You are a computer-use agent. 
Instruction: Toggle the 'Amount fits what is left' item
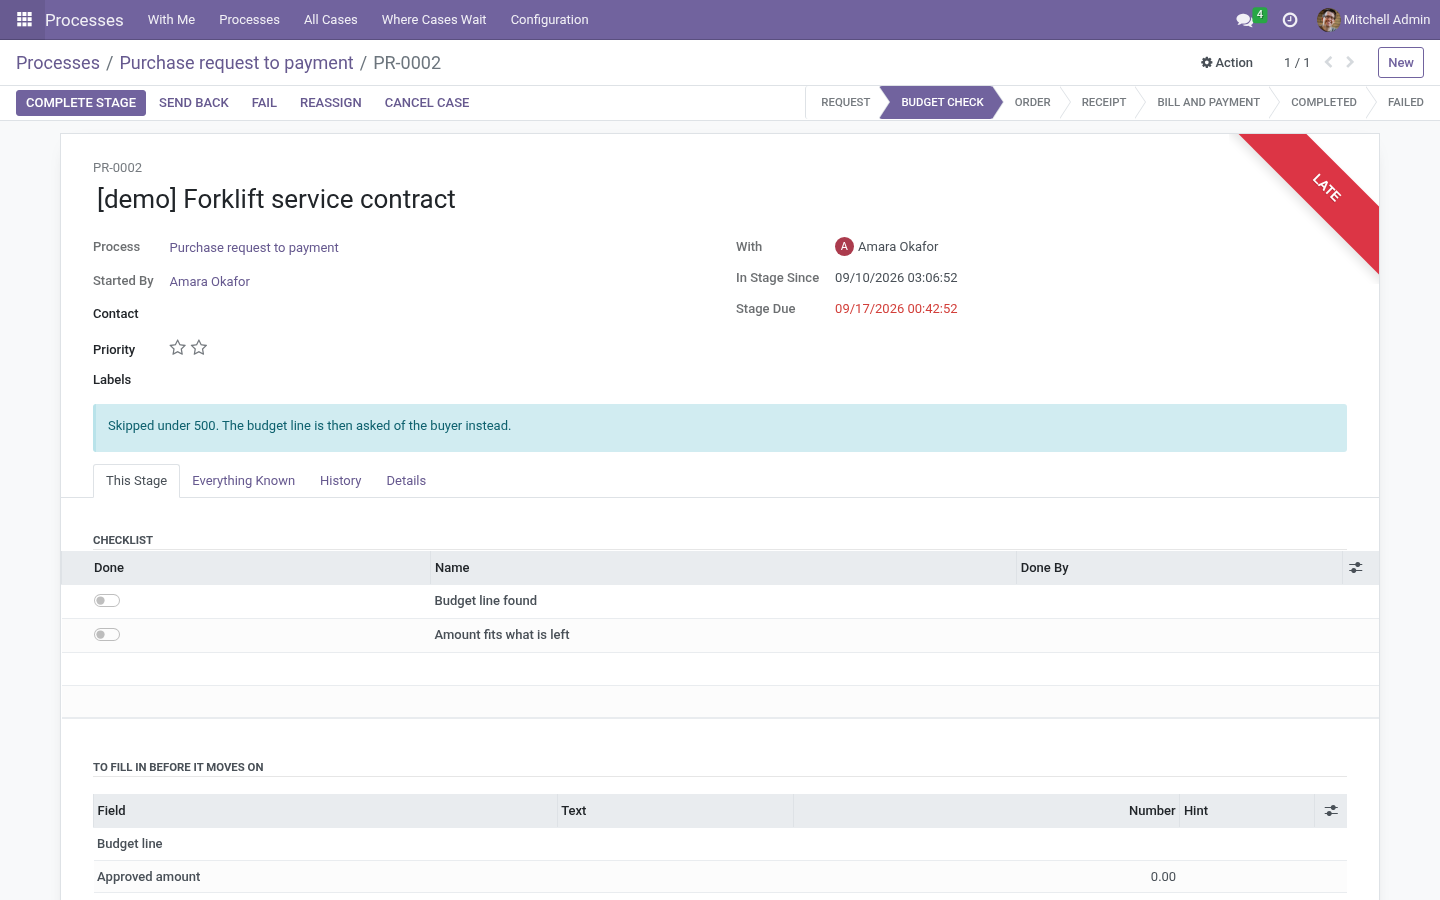107,635
